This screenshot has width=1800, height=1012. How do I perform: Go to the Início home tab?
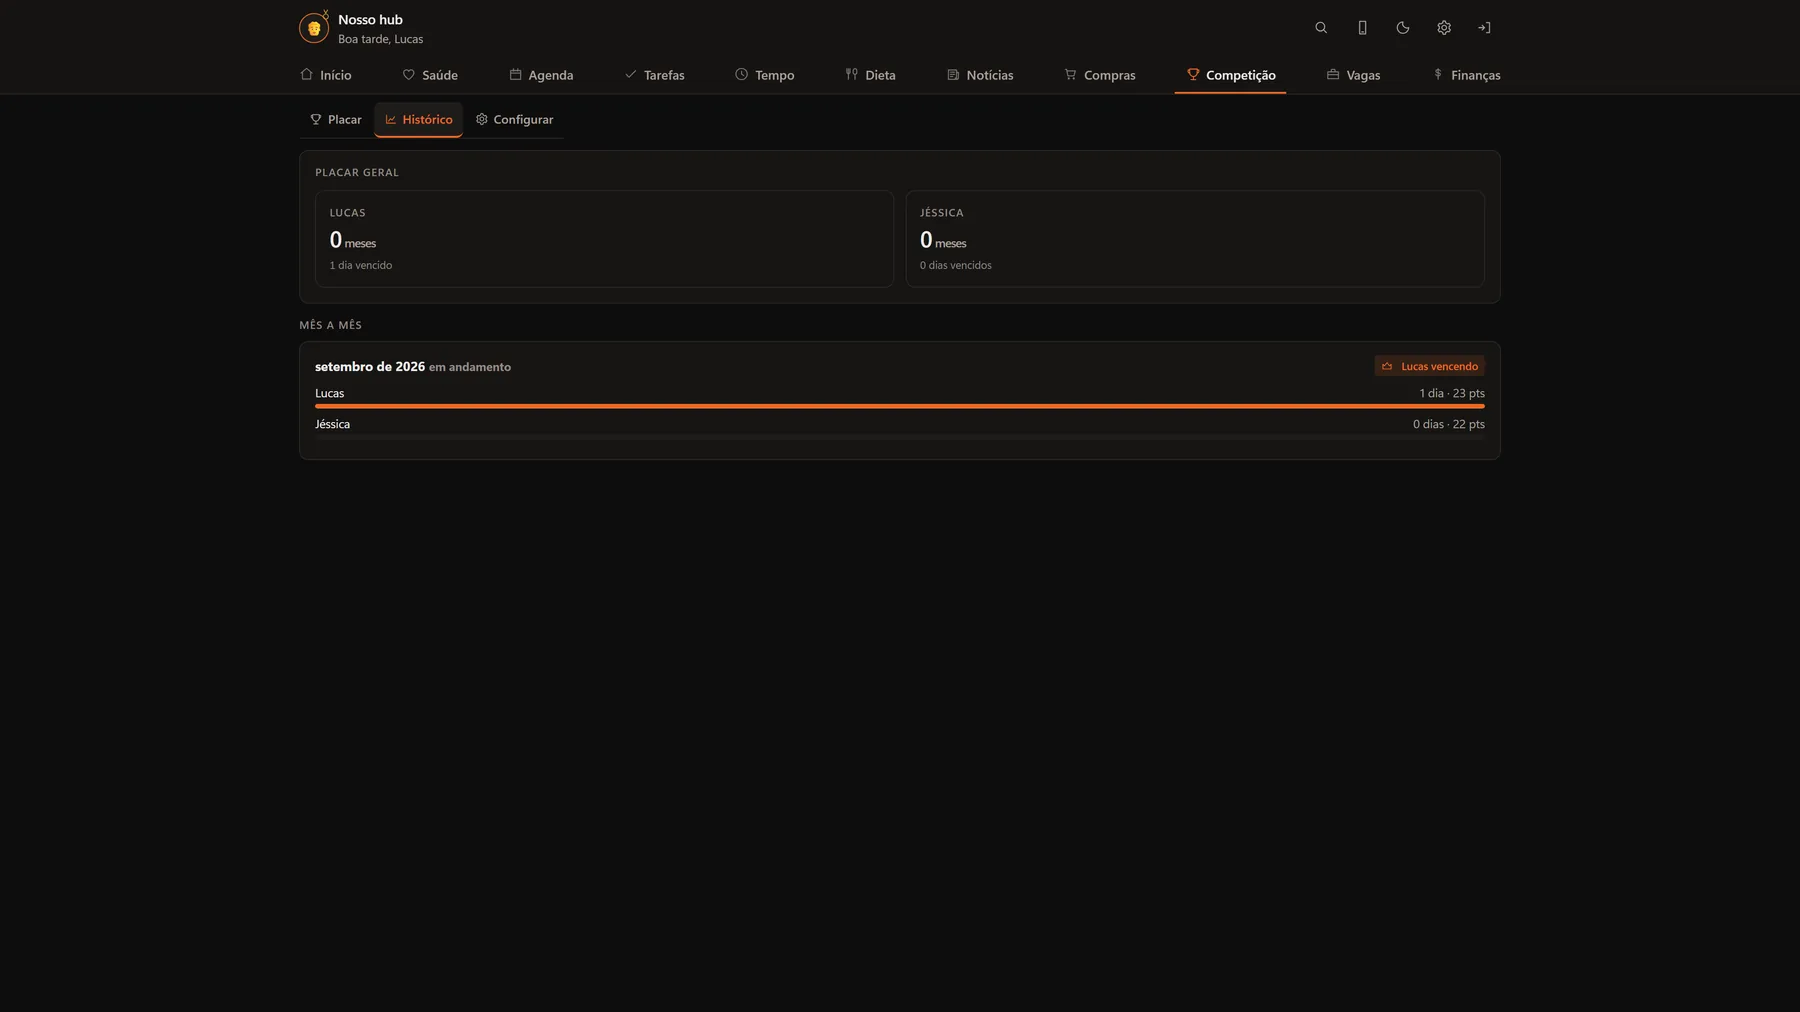pyautogui.click(x=326, y=75)
